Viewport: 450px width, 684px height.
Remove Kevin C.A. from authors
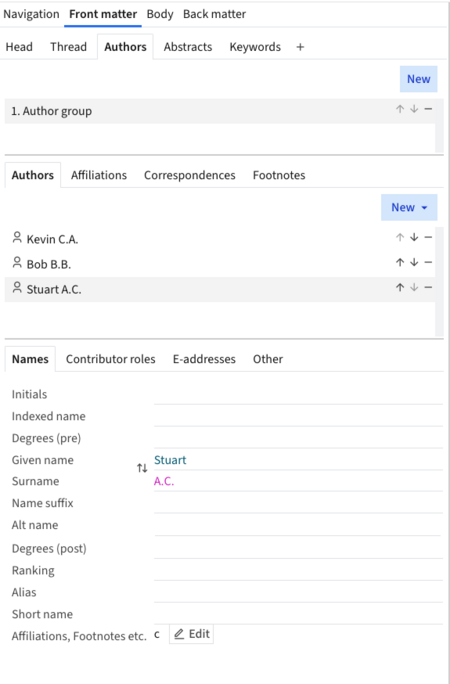click(x=428, y=237)
